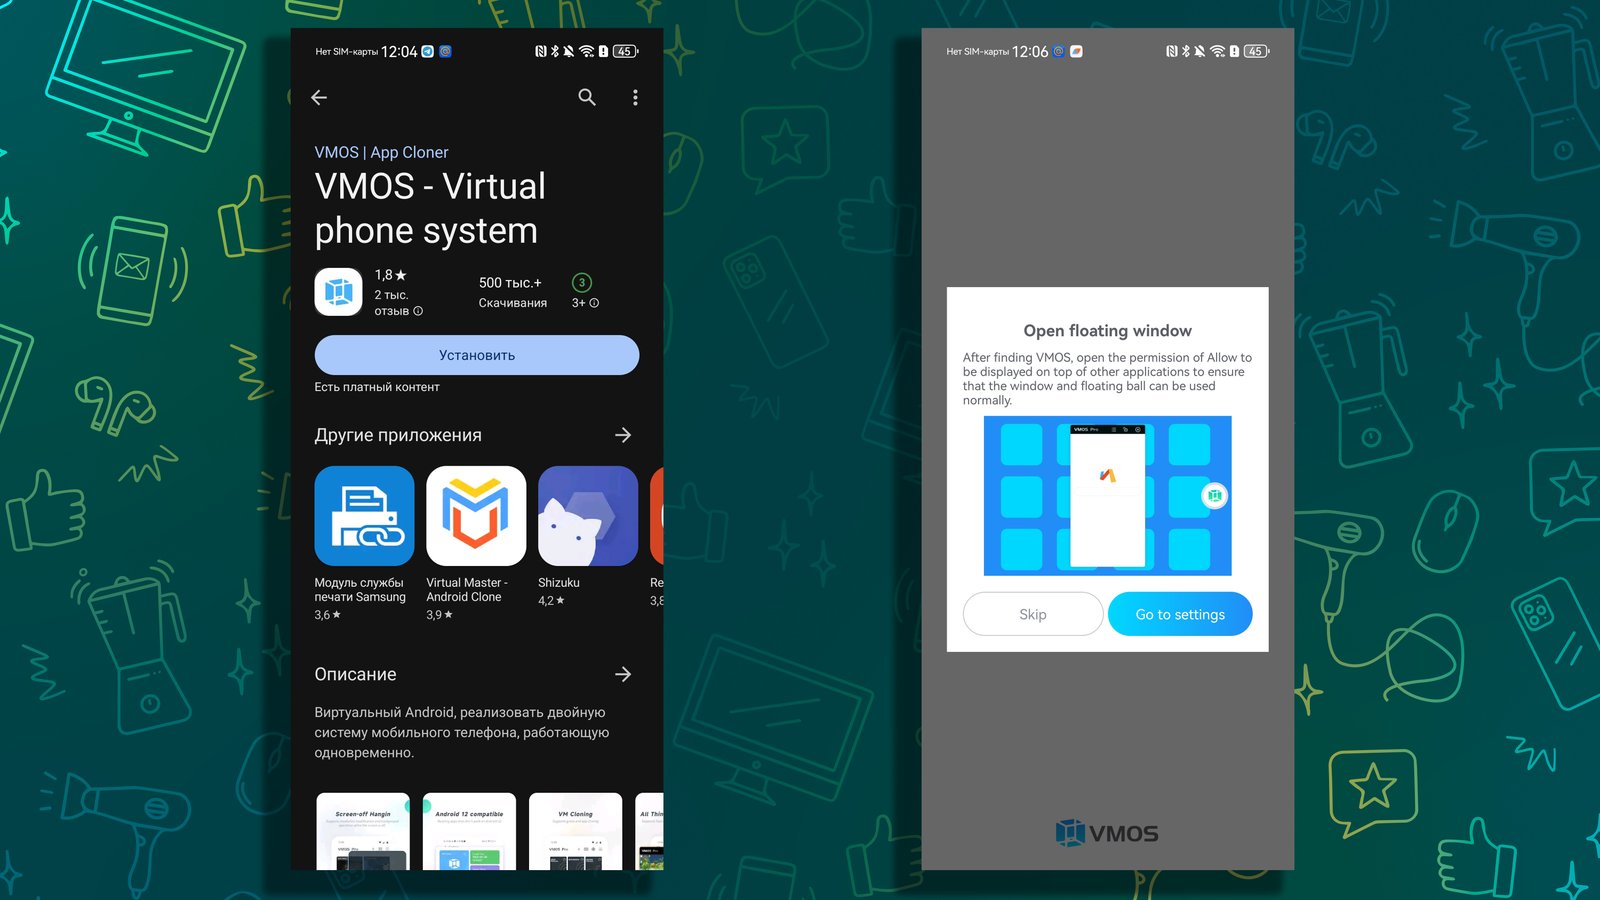Tap the Shizuku 4,2 star rating
Viewport: 1600px width, 900px height.
pos(551,601)
